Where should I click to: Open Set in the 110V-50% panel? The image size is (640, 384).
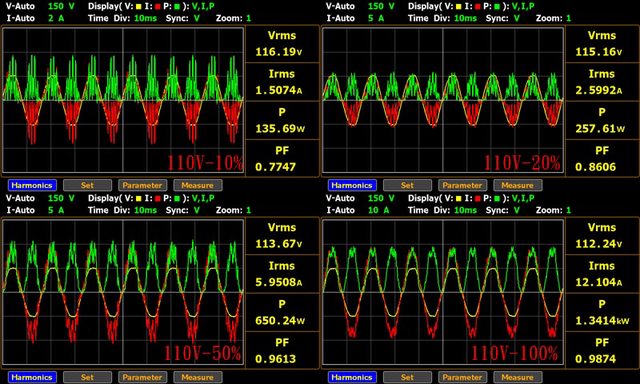(87, 377)
